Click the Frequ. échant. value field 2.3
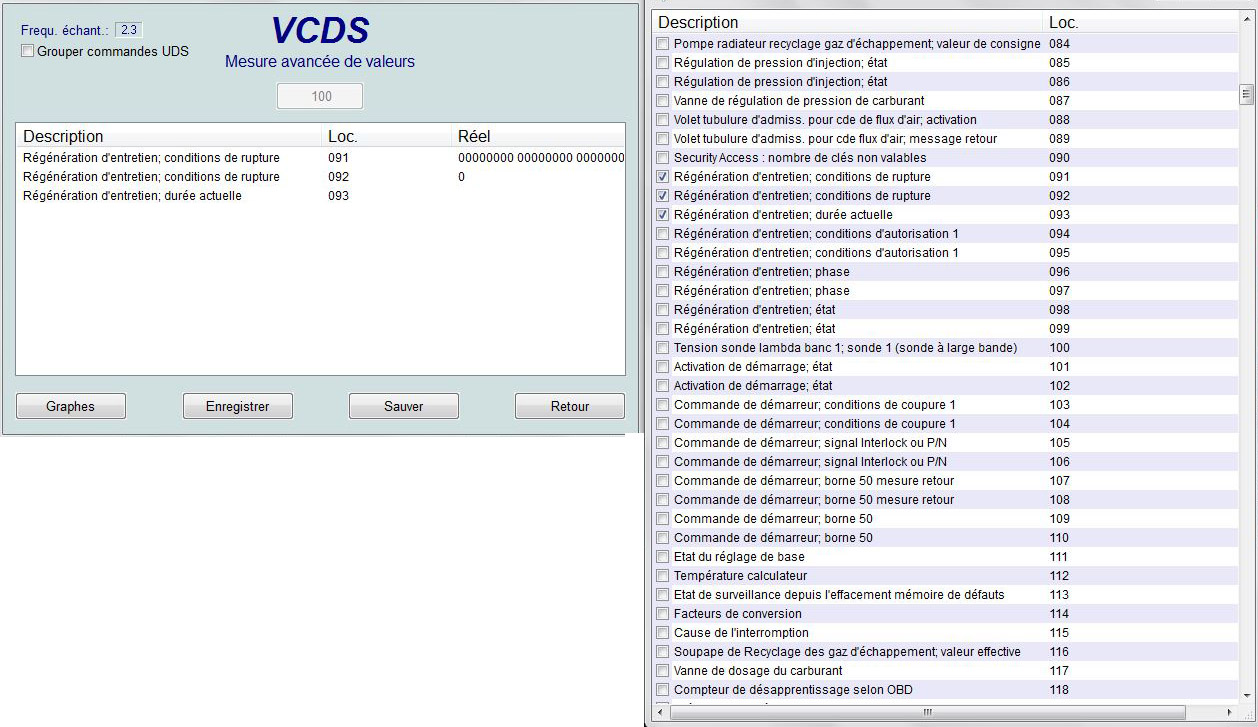This screenshot has width=1258, height=727. pos(129,30)
